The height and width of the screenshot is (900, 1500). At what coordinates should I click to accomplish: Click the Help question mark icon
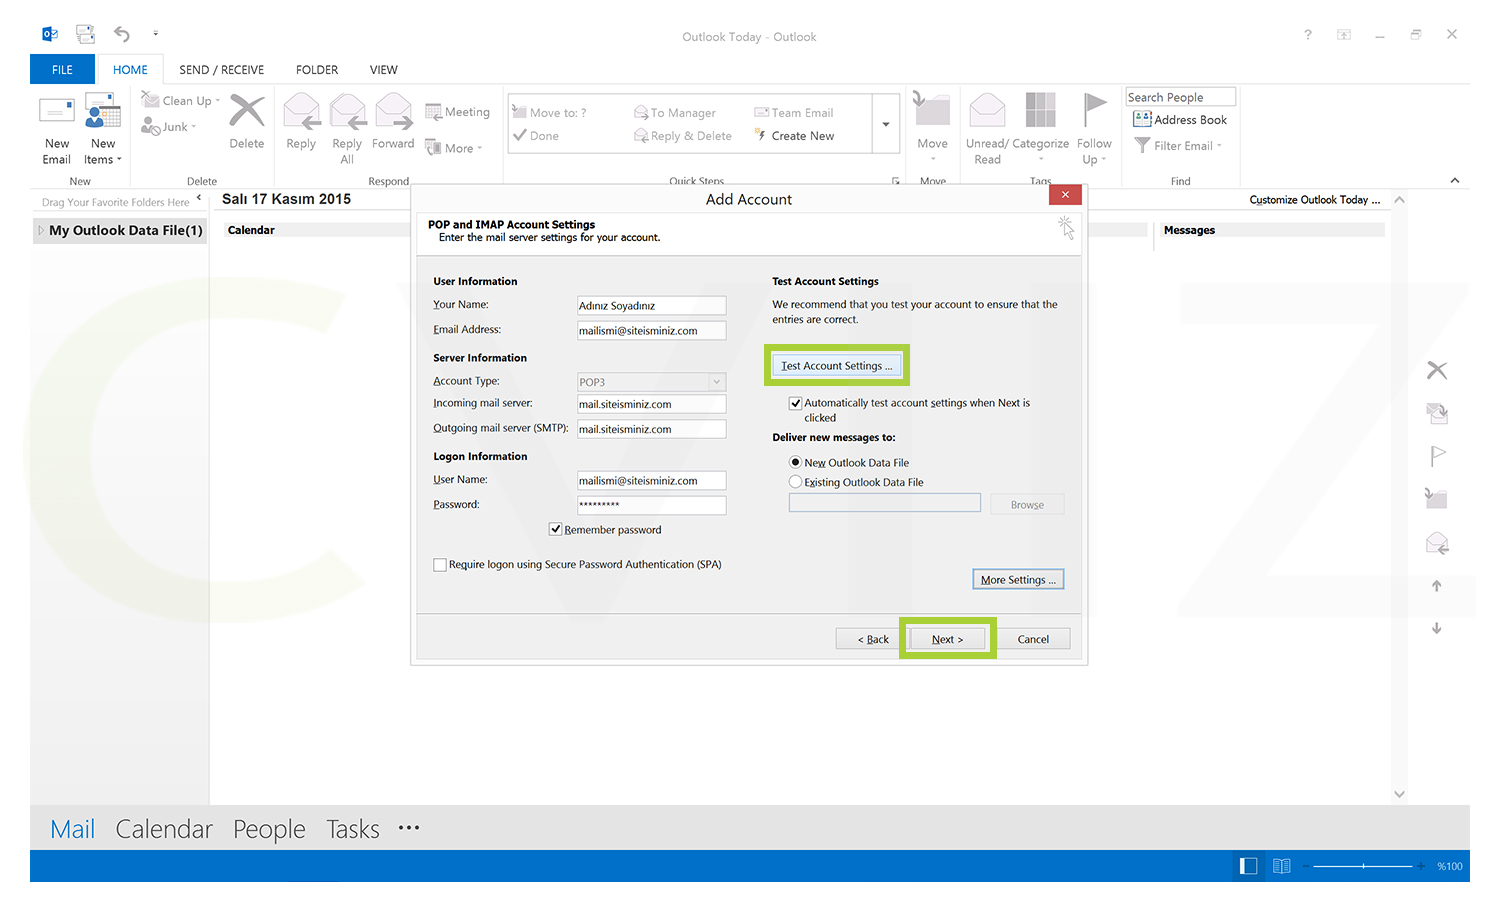coord(1307,35)
